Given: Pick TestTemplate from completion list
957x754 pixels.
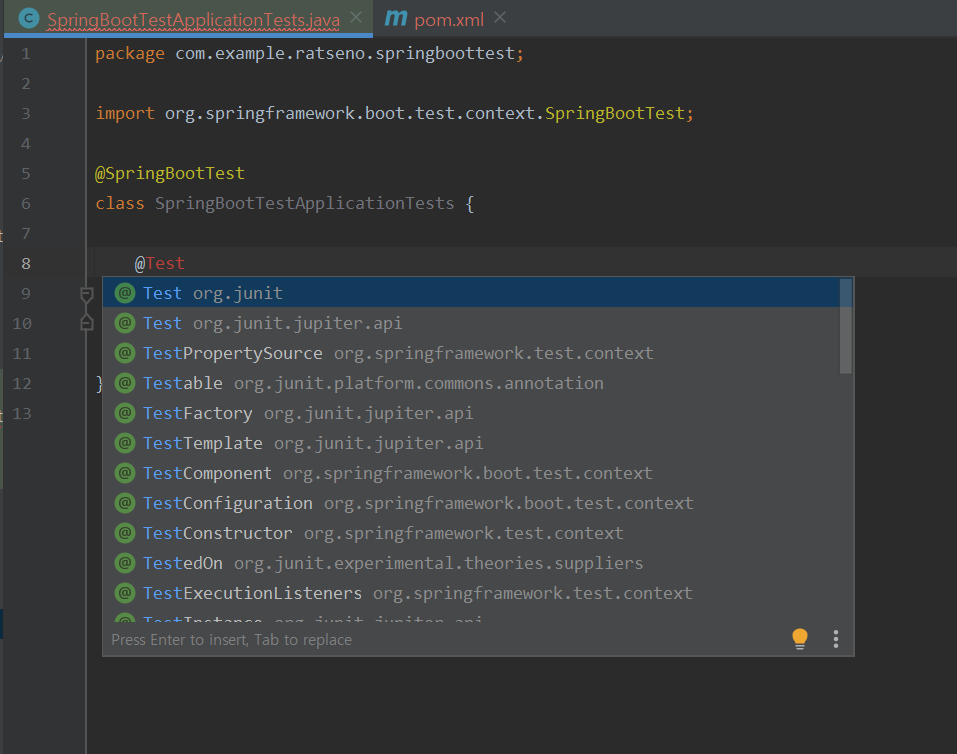Looking at the screenshot, I should click(x=471, y=443).
